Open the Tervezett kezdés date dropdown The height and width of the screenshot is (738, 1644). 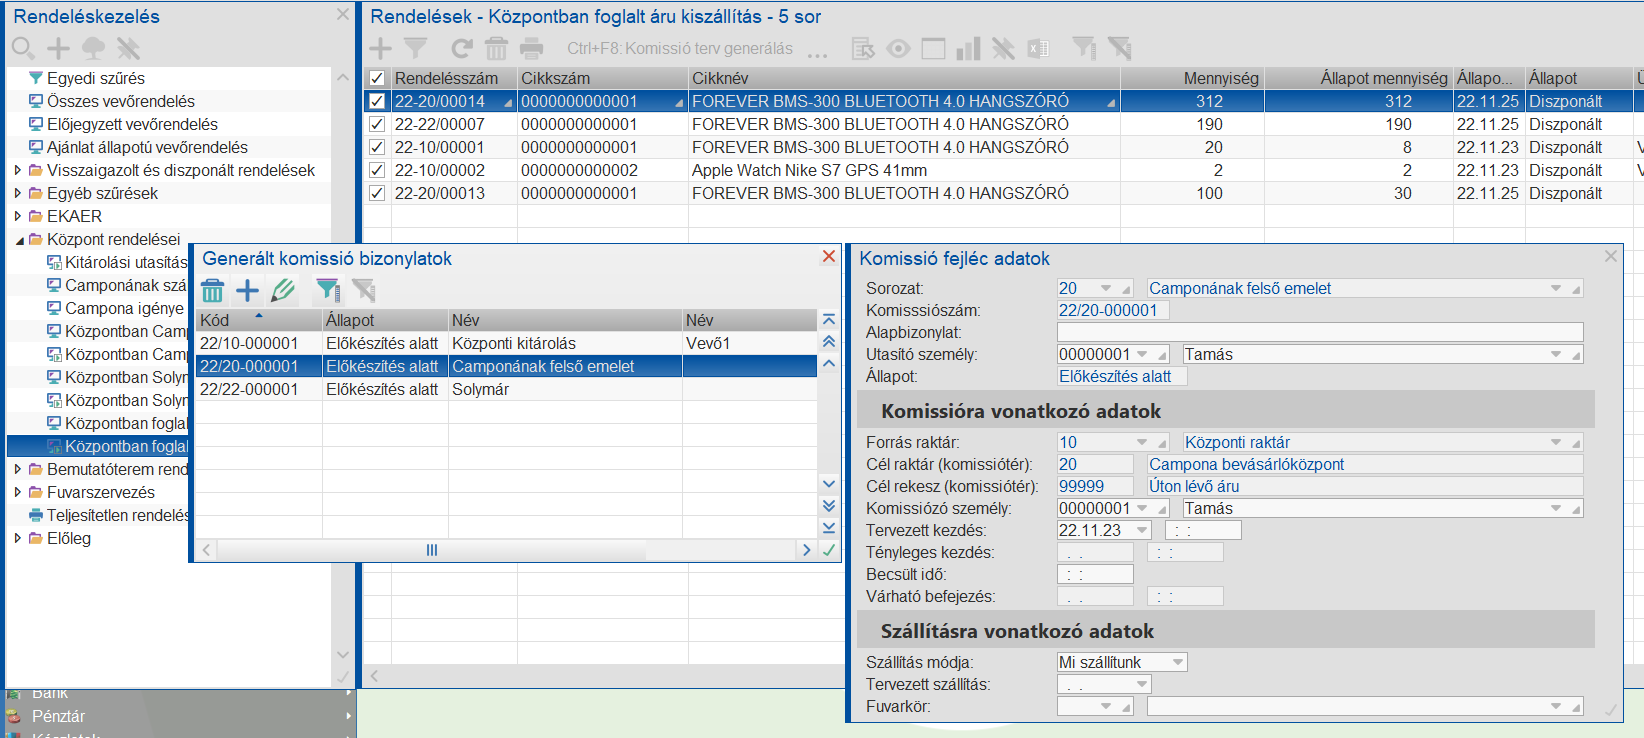pyautogui.click(x=1142, y=530)
